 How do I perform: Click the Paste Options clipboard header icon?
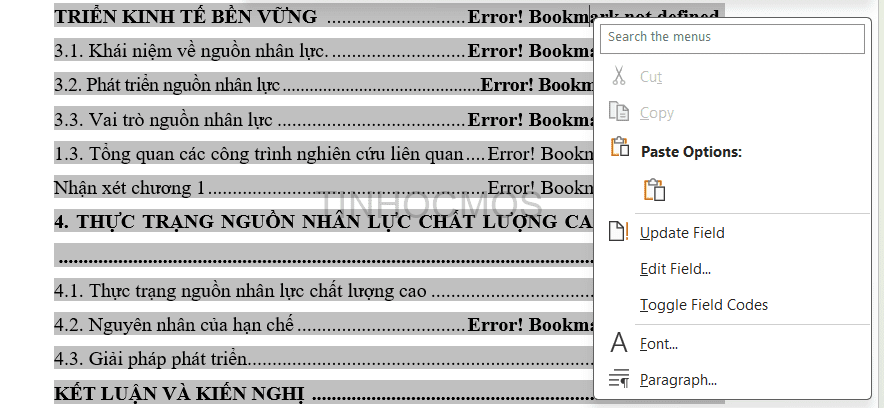click(x=620, y=147)
